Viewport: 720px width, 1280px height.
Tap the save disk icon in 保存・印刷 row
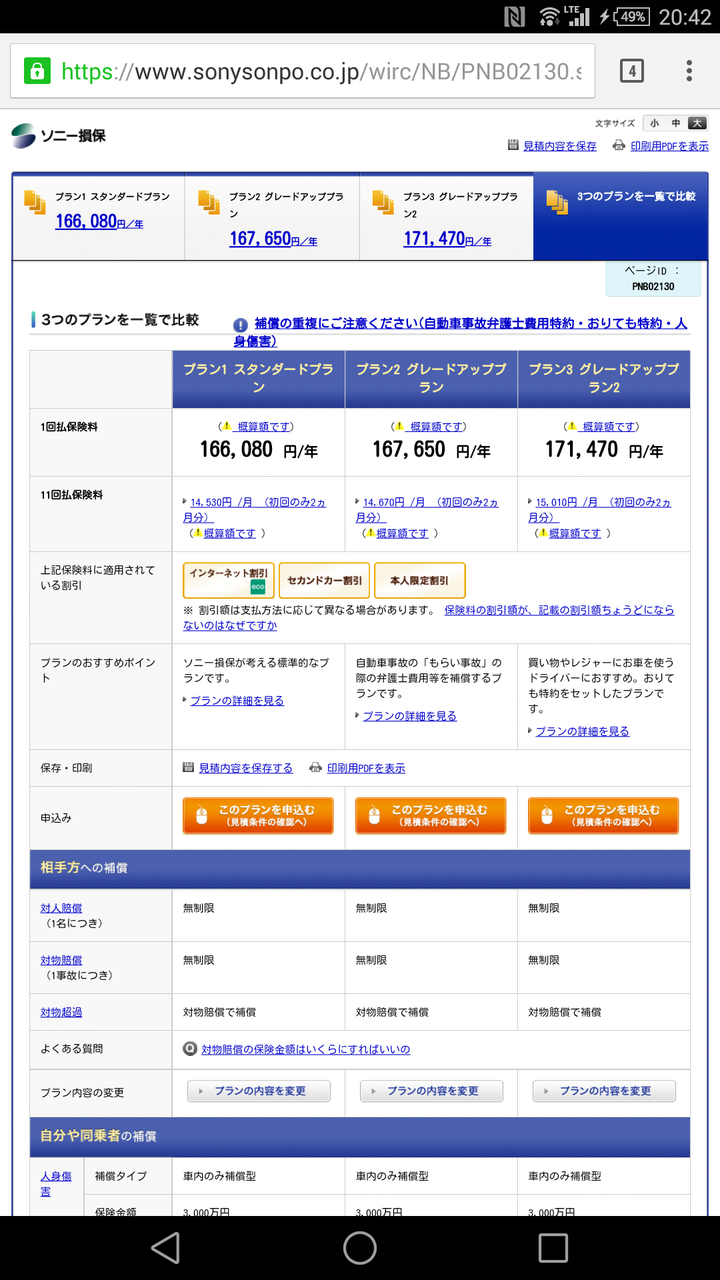click(x=188, y=768)
